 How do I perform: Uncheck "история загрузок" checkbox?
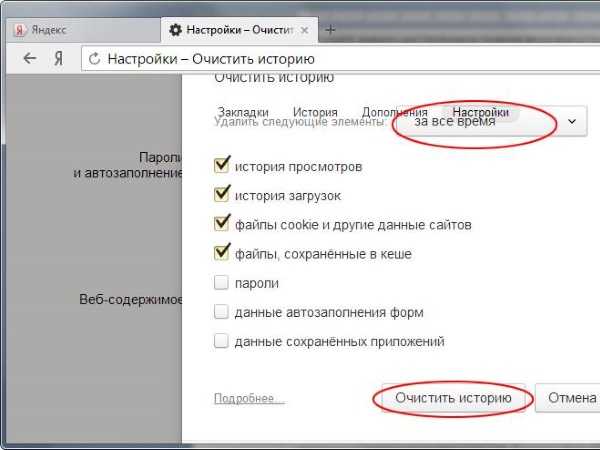pyautogui.click(x=222, y=194)
